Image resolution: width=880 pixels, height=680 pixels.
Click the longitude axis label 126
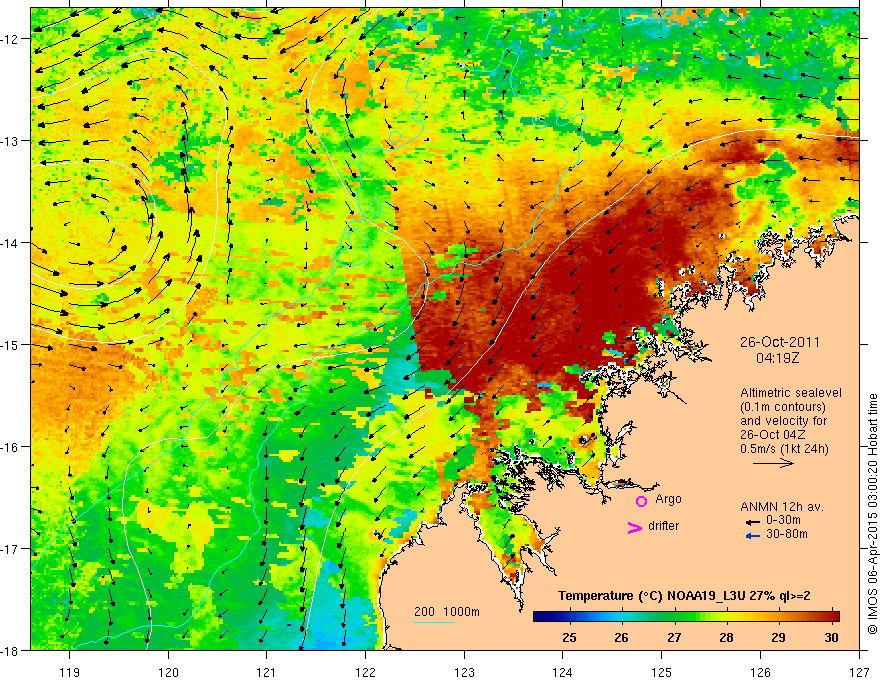tap(760, 672)
